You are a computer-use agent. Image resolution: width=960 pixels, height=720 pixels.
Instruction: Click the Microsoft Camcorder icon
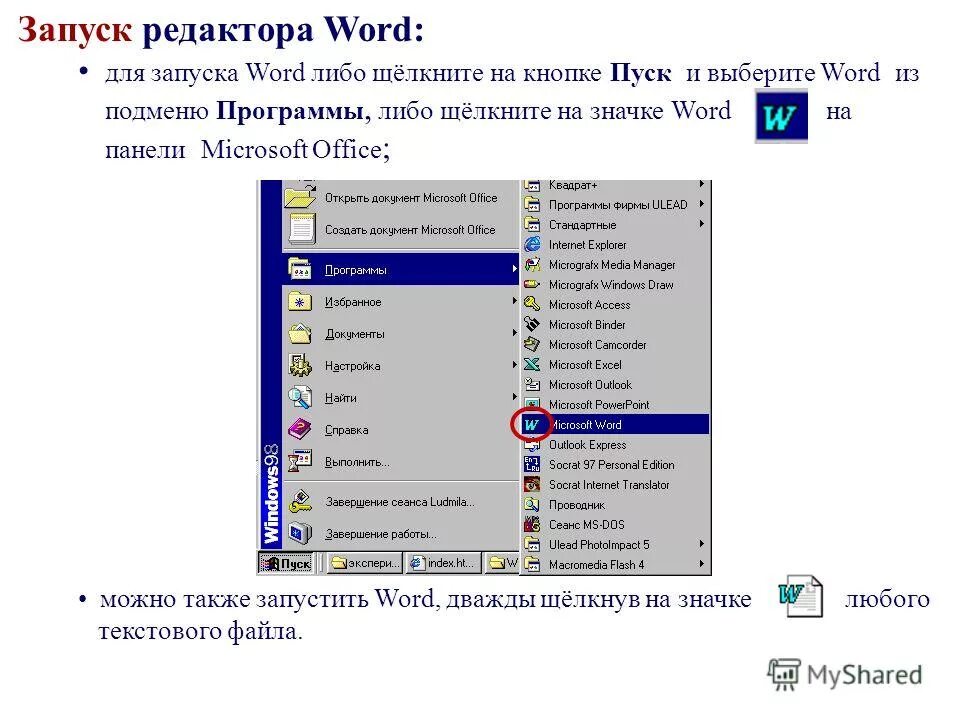[x=532, y=345]
